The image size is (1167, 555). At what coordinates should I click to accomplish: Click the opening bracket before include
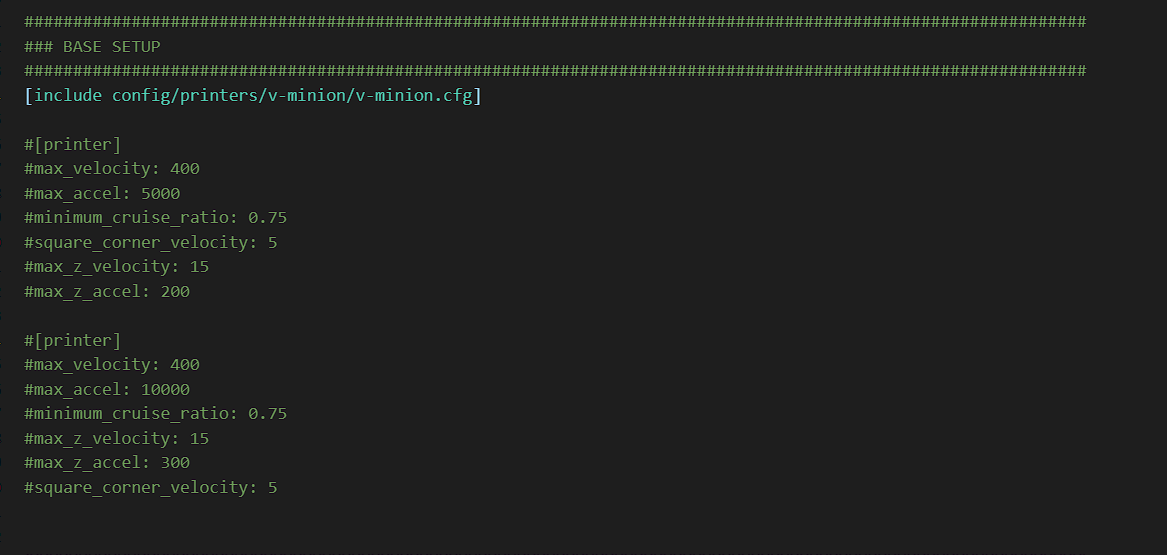[28, 95]
